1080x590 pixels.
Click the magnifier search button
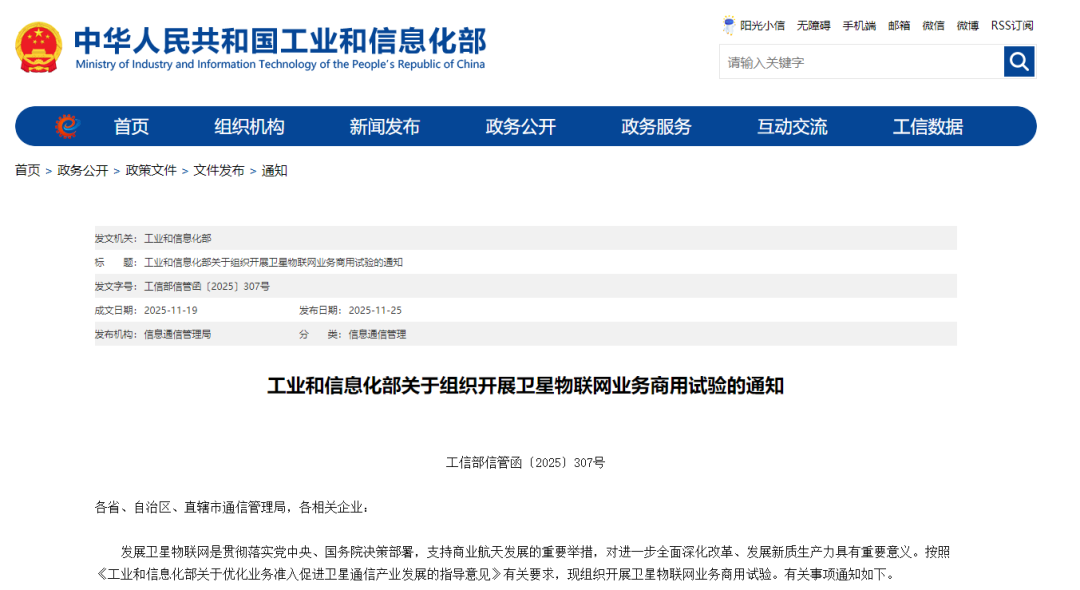point(1019,62)
